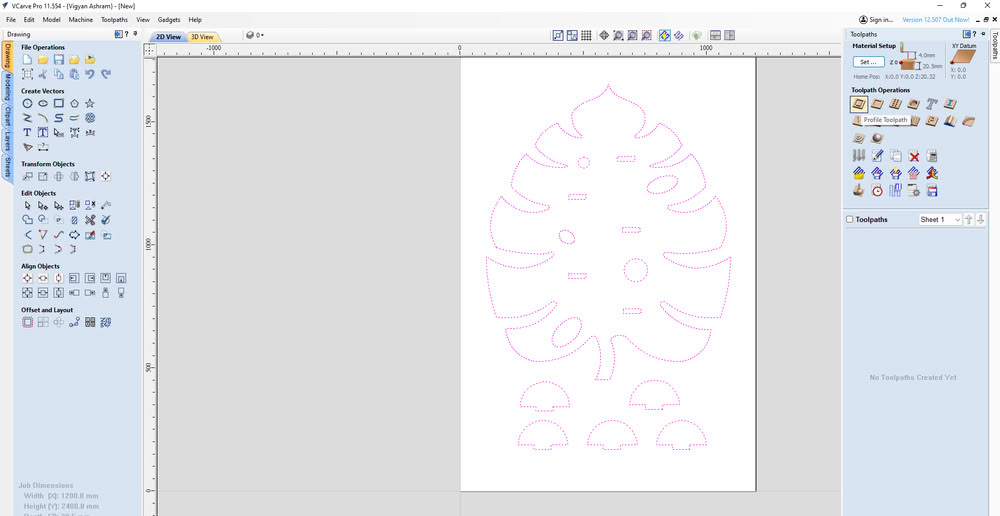Select the Draw Polygon tool
1000x516 pixels.
coord(75,103)
